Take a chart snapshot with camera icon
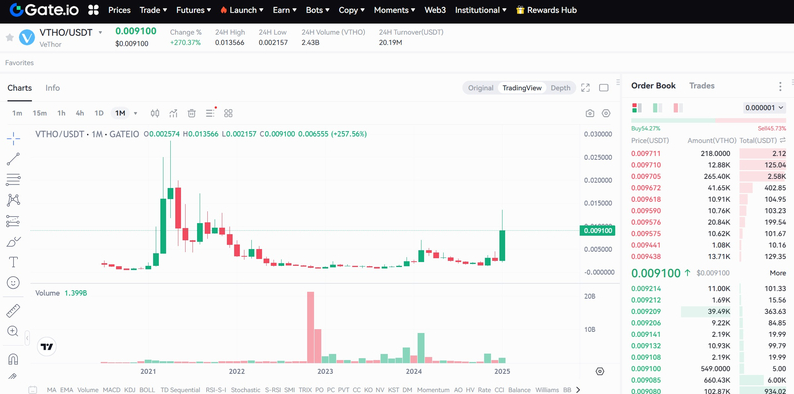The image size is (794, 394). click(589, 113)
